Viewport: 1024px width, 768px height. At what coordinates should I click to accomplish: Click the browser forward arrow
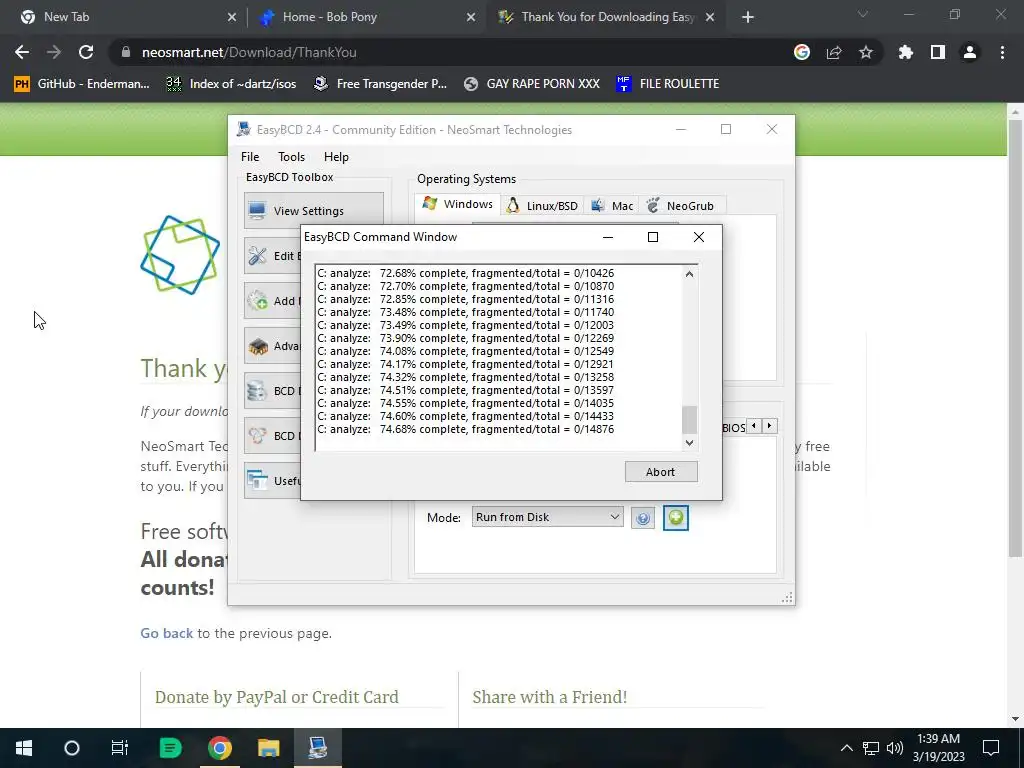(54, 52)
